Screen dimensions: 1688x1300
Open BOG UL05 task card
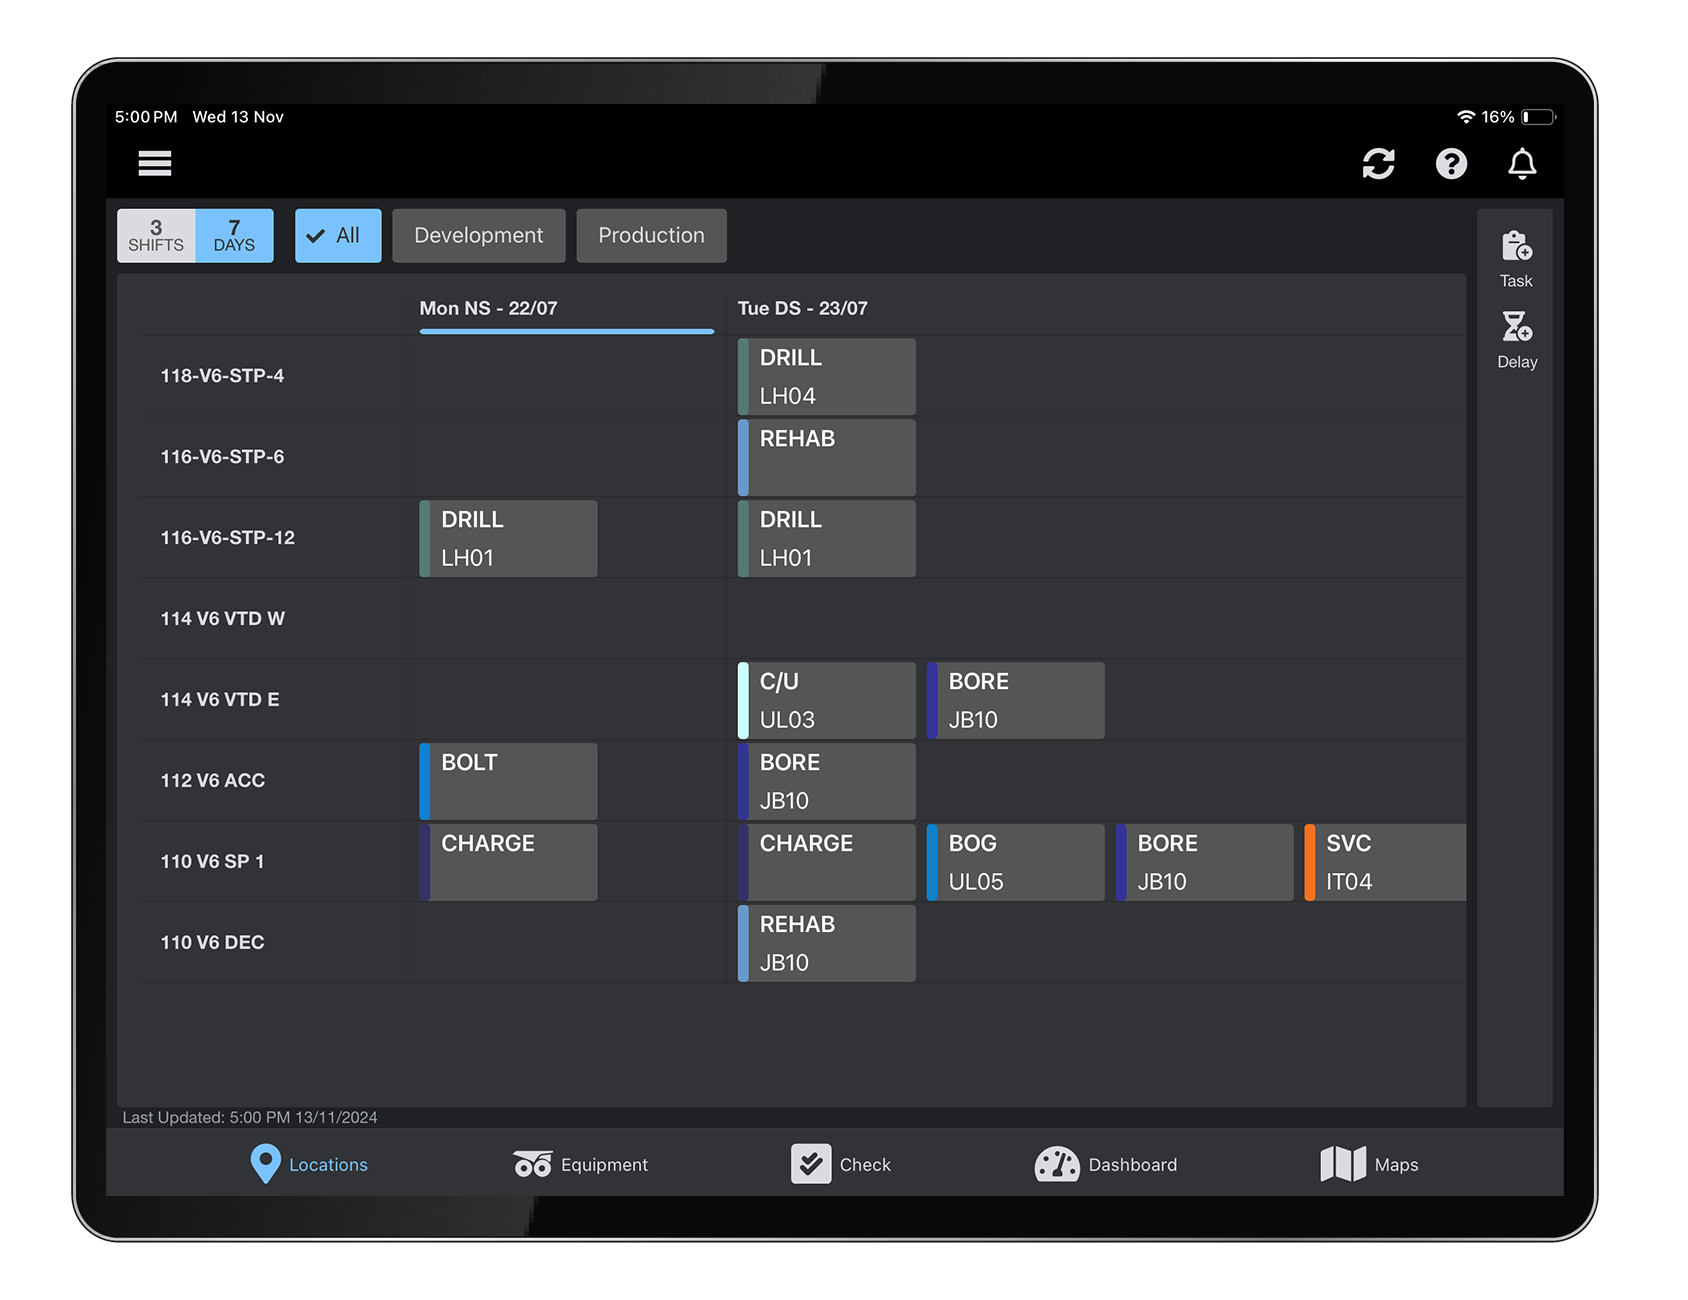click(x=1016, y=863)
